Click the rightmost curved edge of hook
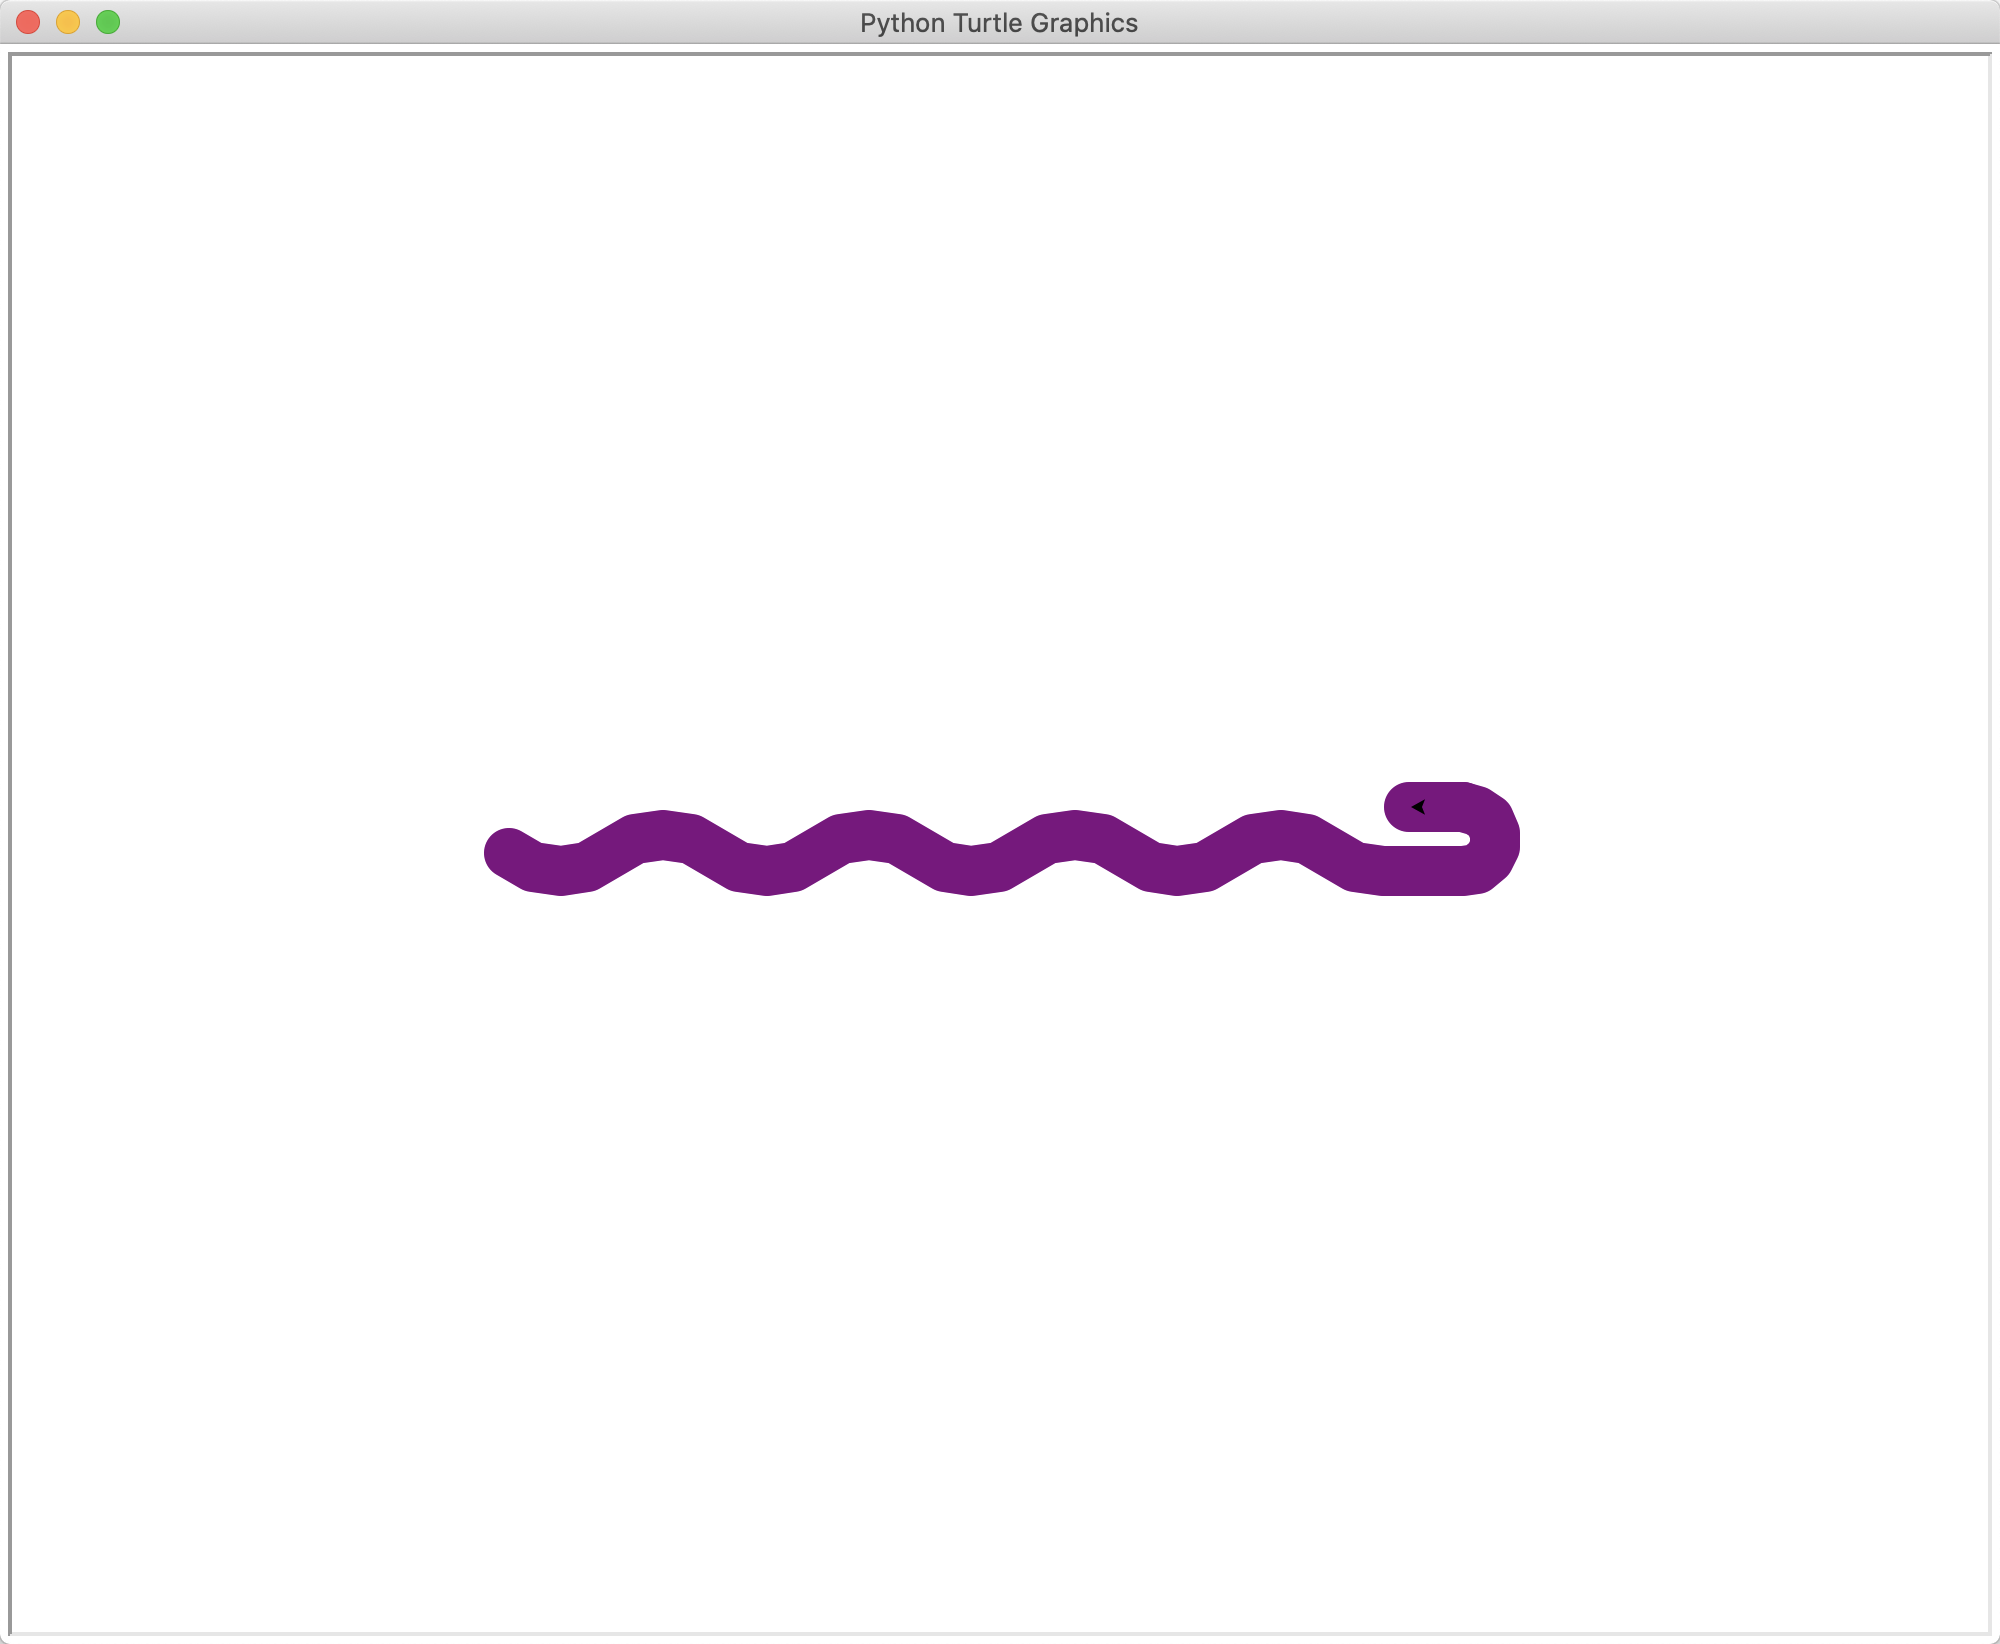The width and height of the screenshot is (2000, 1644). click(x=1506, y=840)
